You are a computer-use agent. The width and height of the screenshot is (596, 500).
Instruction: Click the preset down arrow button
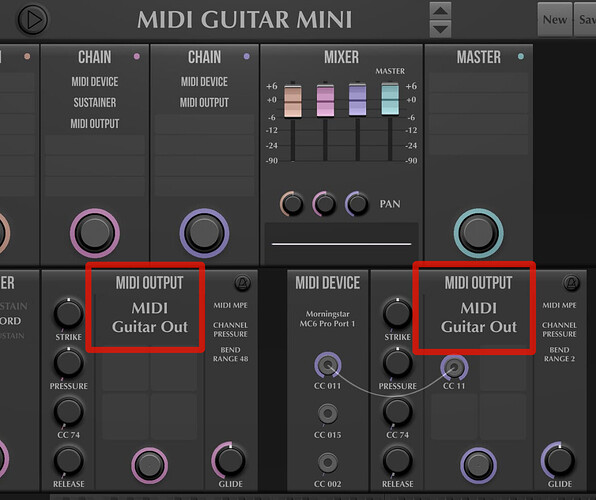[440, 29]
